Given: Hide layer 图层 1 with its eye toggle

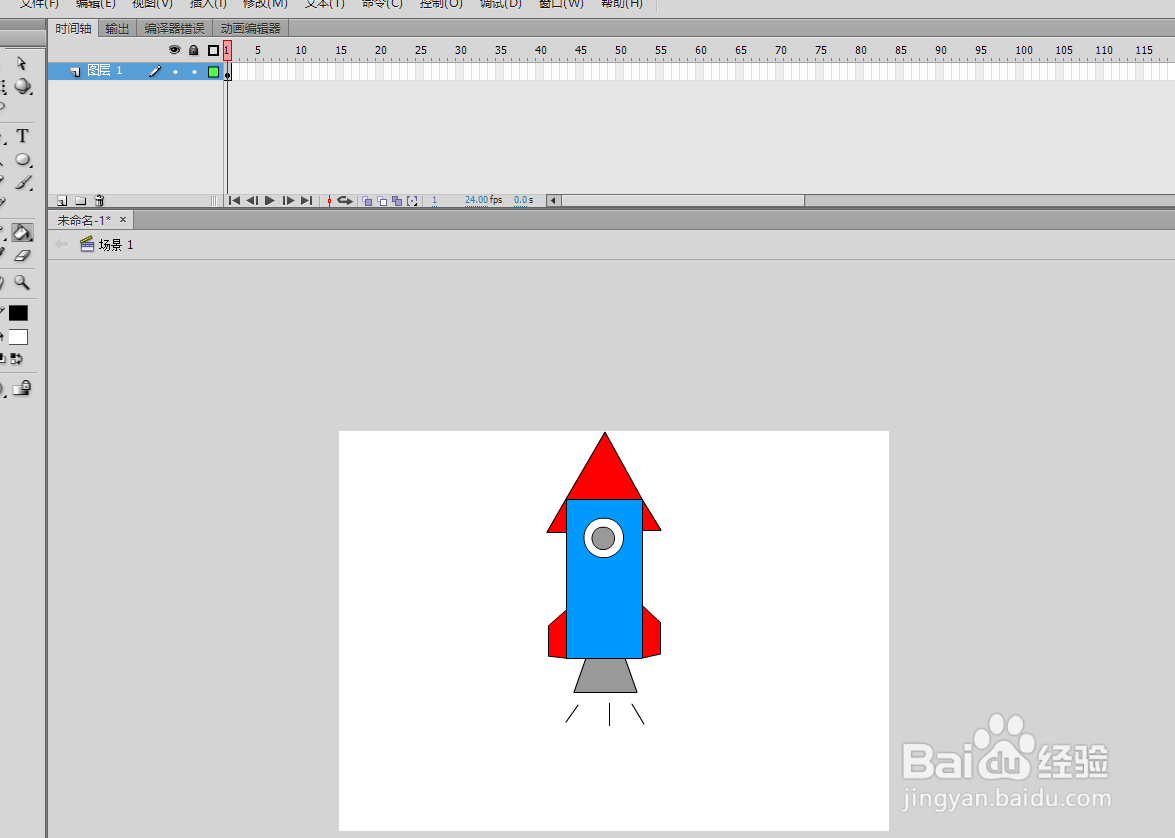Looking at the screenshot, I should click(x=175, y=71).
